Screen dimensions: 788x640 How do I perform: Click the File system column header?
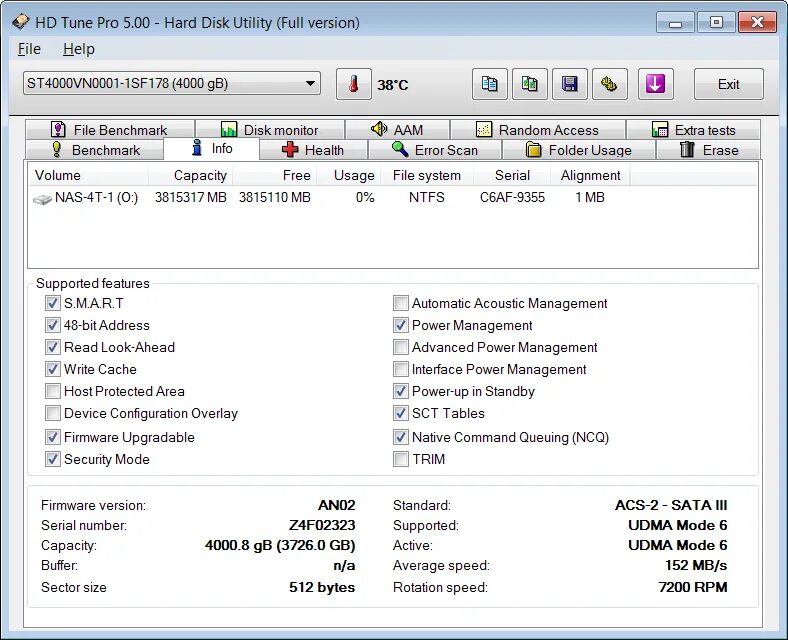click(427, 175)
